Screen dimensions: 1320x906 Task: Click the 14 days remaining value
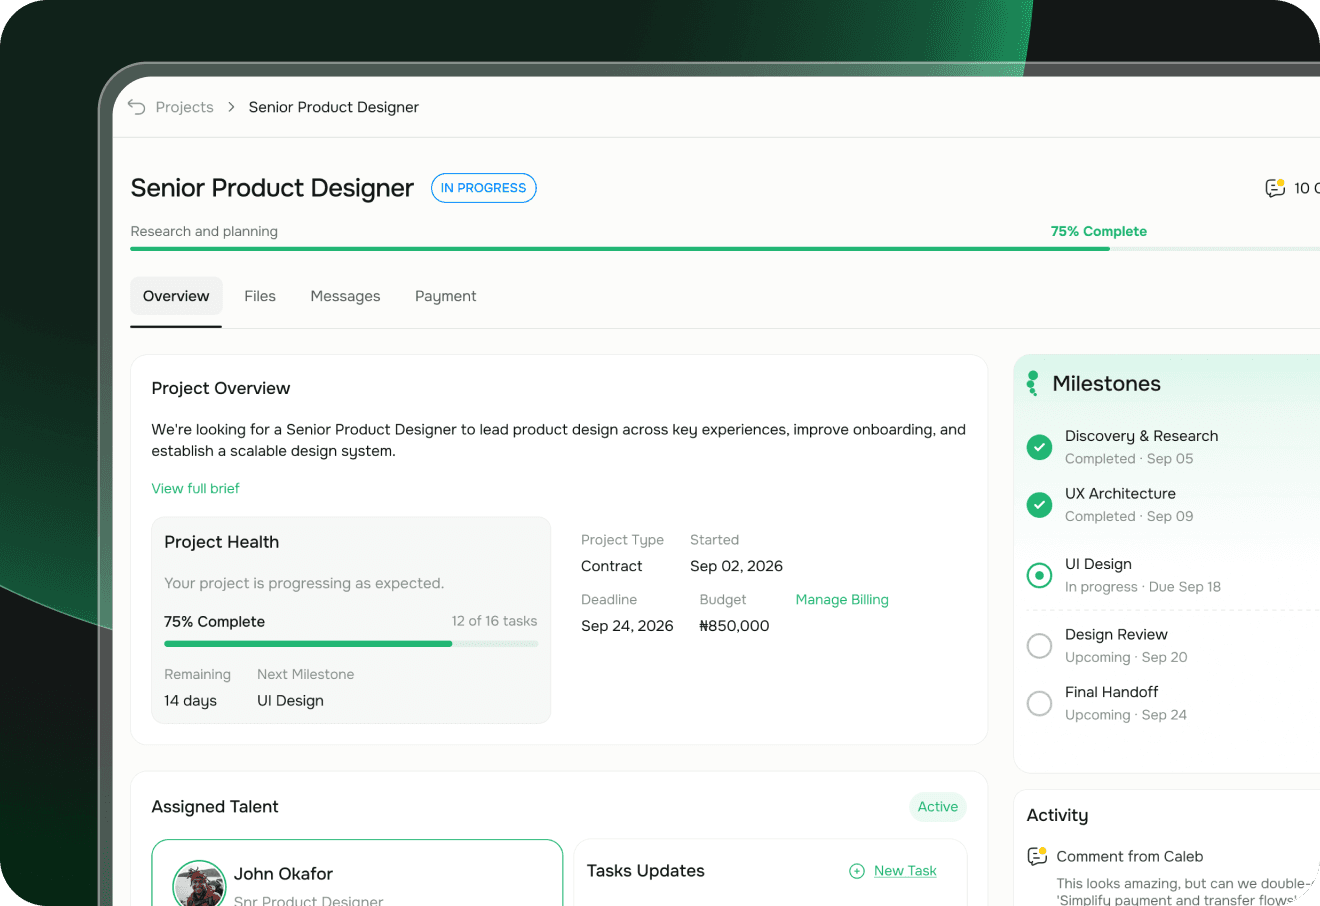pyautogui.click(x=190, y=701)
